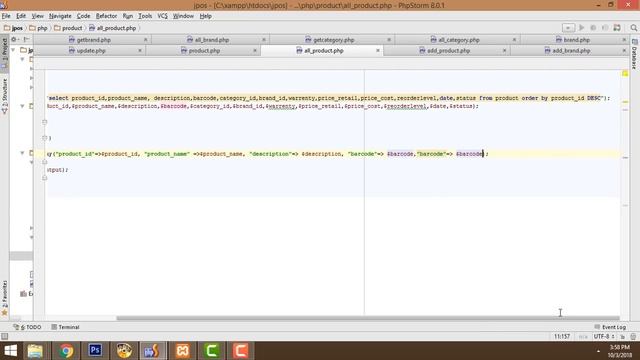Close the product.php tab
The image size is (640, 360).
255,51
